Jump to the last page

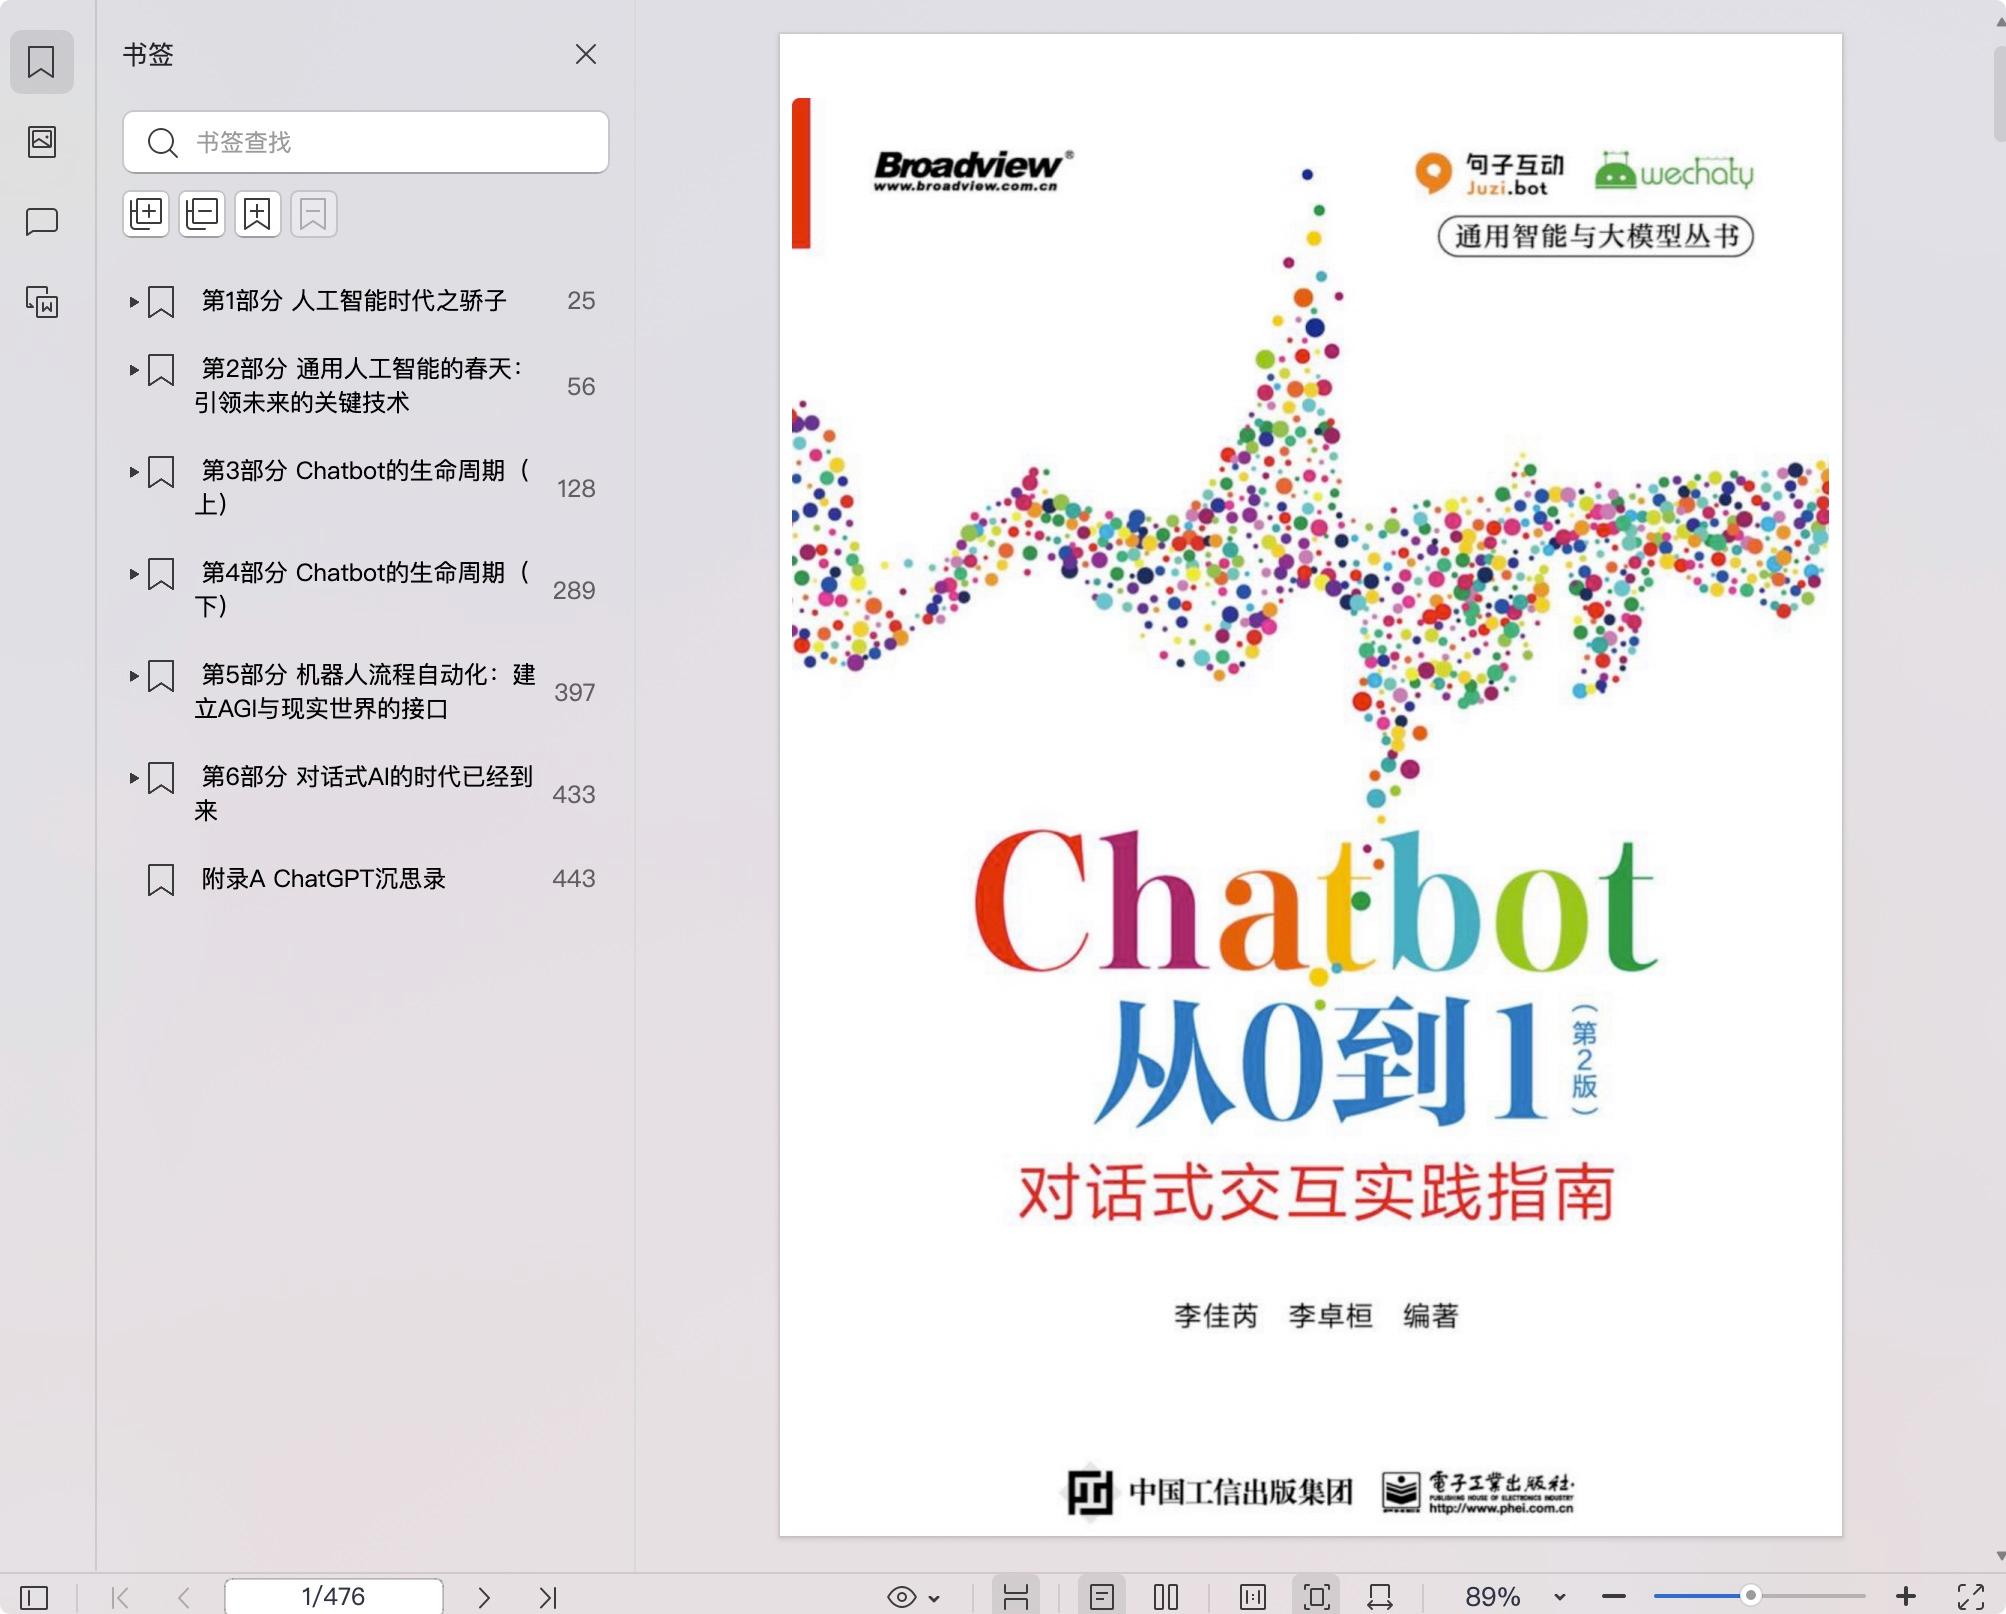[x=548, y=1597]
